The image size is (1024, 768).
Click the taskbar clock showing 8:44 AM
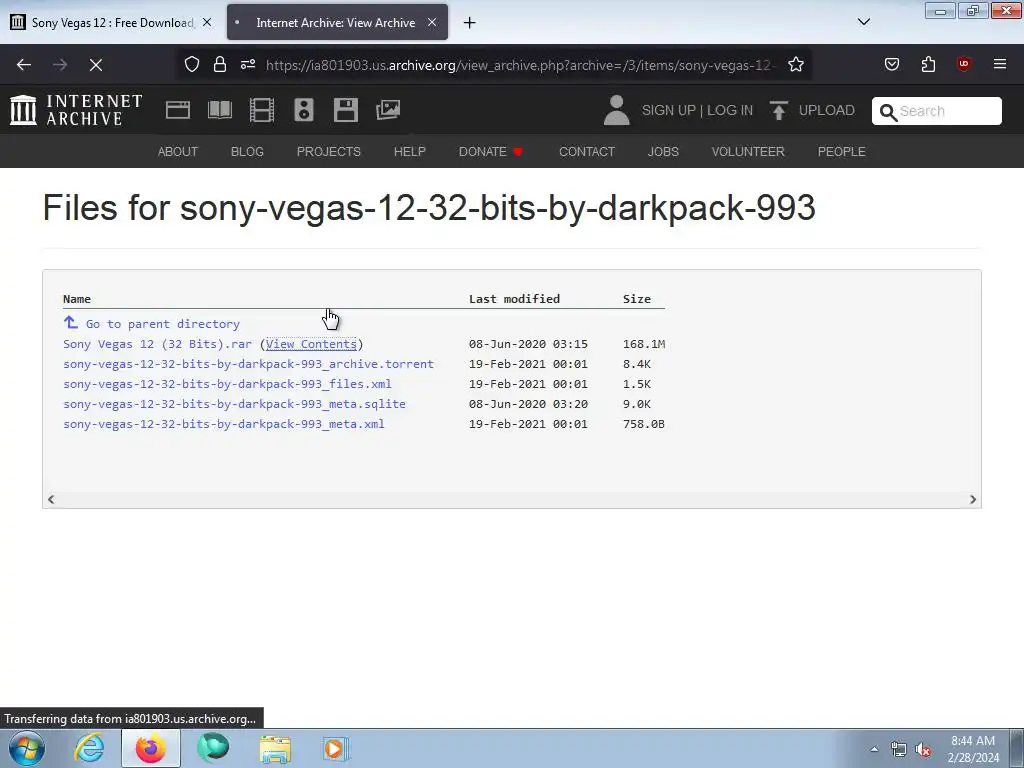[x=973, y=749]
